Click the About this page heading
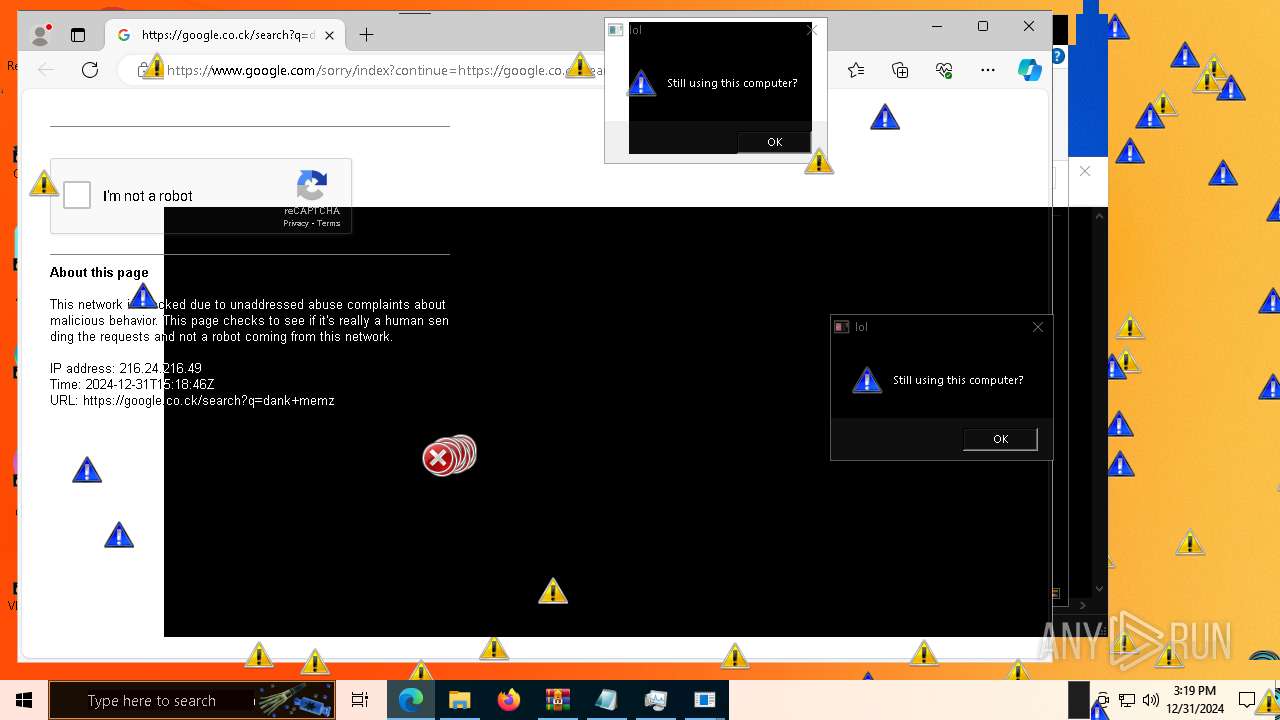 click(99, 272)
